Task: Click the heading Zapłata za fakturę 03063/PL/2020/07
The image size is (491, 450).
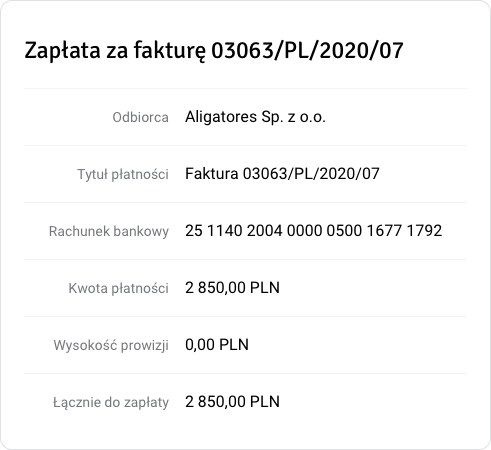Action: pyautogui.click(x=214, y=51)
